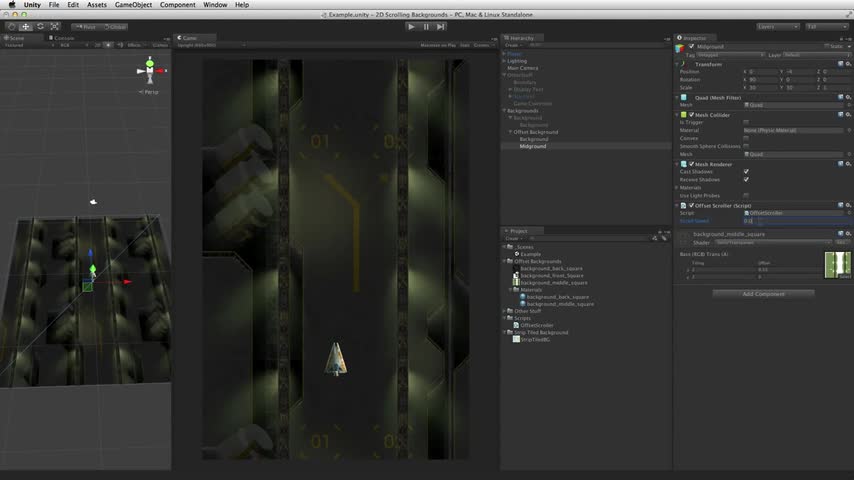
Task: Toggle scene audio speaker icon
Action: [119, 45]
